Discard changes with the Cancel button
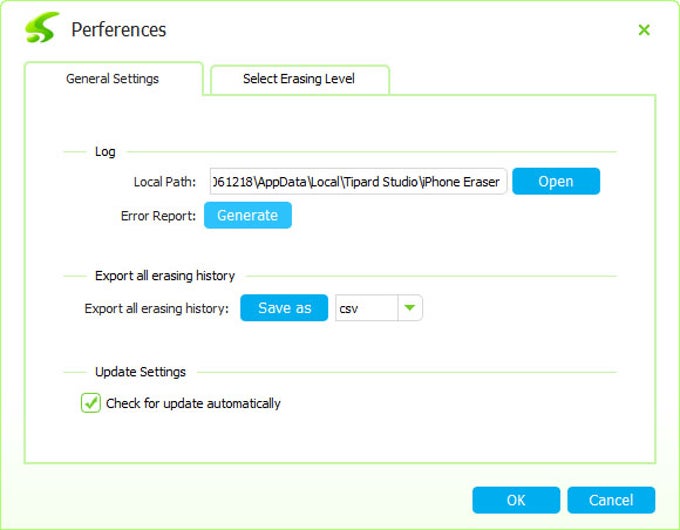This screenshot has height=530, width=680. pos(610,500)
